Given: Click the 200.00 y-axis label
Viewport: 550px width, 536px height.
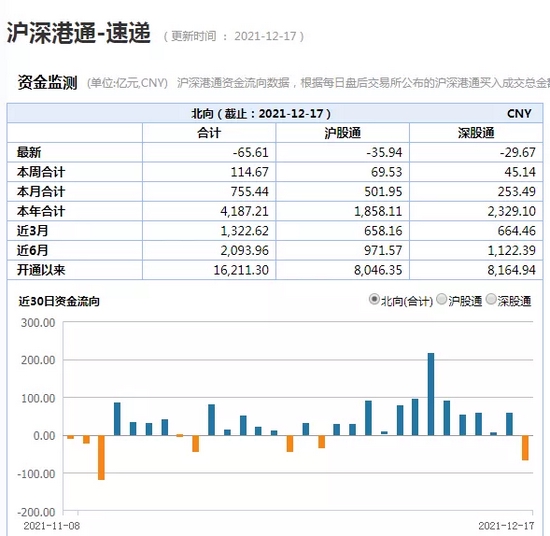Looking at the screenshot, I should [38, 360].
